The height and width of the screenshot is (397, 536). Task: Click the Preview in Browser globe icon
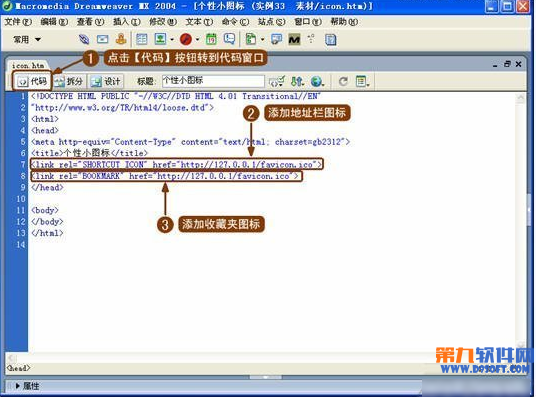click(317, 81)
